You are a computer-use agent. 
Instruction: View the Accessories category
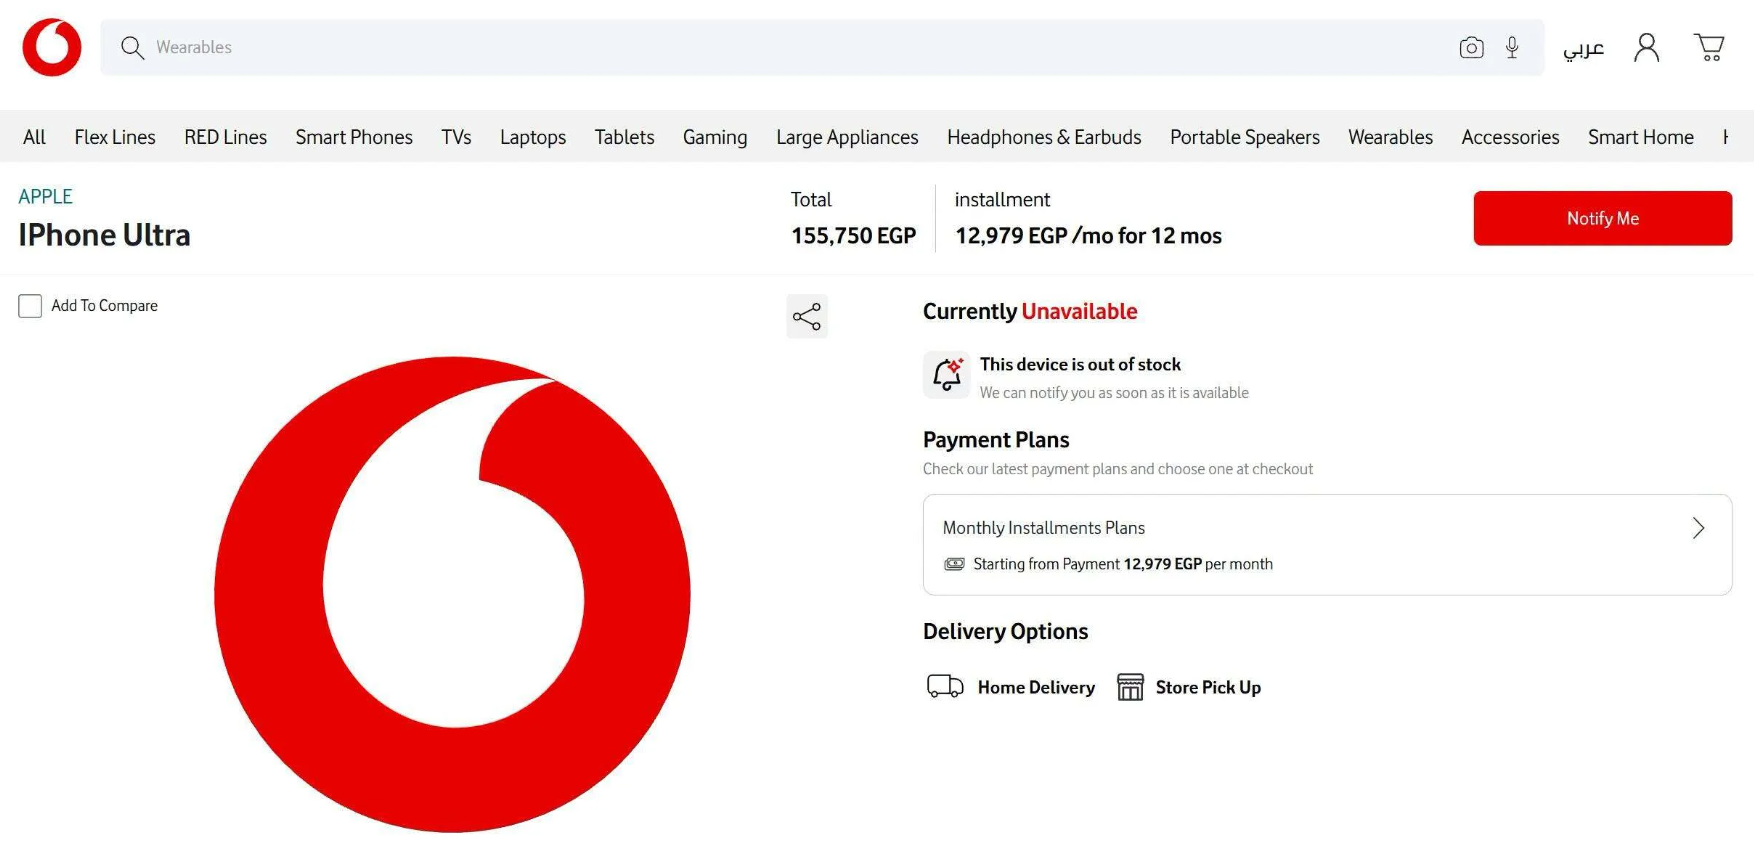pos(1510,137)
